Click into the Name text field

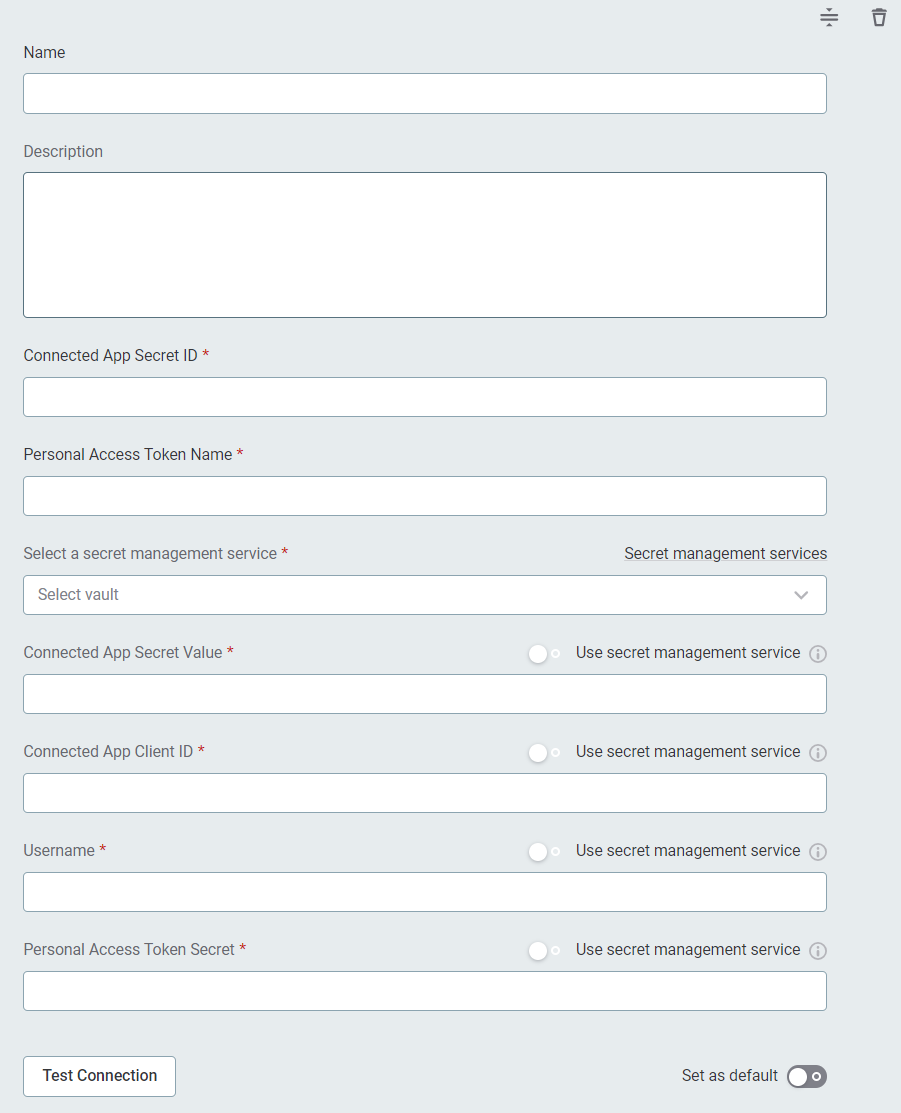425,94
